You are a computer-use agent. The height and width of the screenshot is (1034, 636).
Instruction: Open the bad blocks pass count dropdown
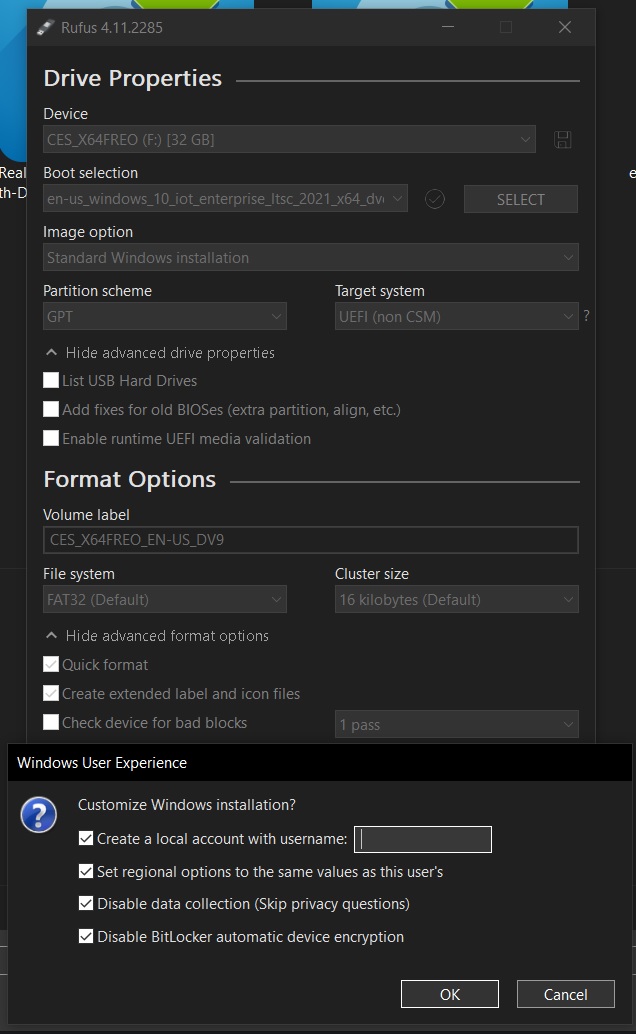(457, 724)
